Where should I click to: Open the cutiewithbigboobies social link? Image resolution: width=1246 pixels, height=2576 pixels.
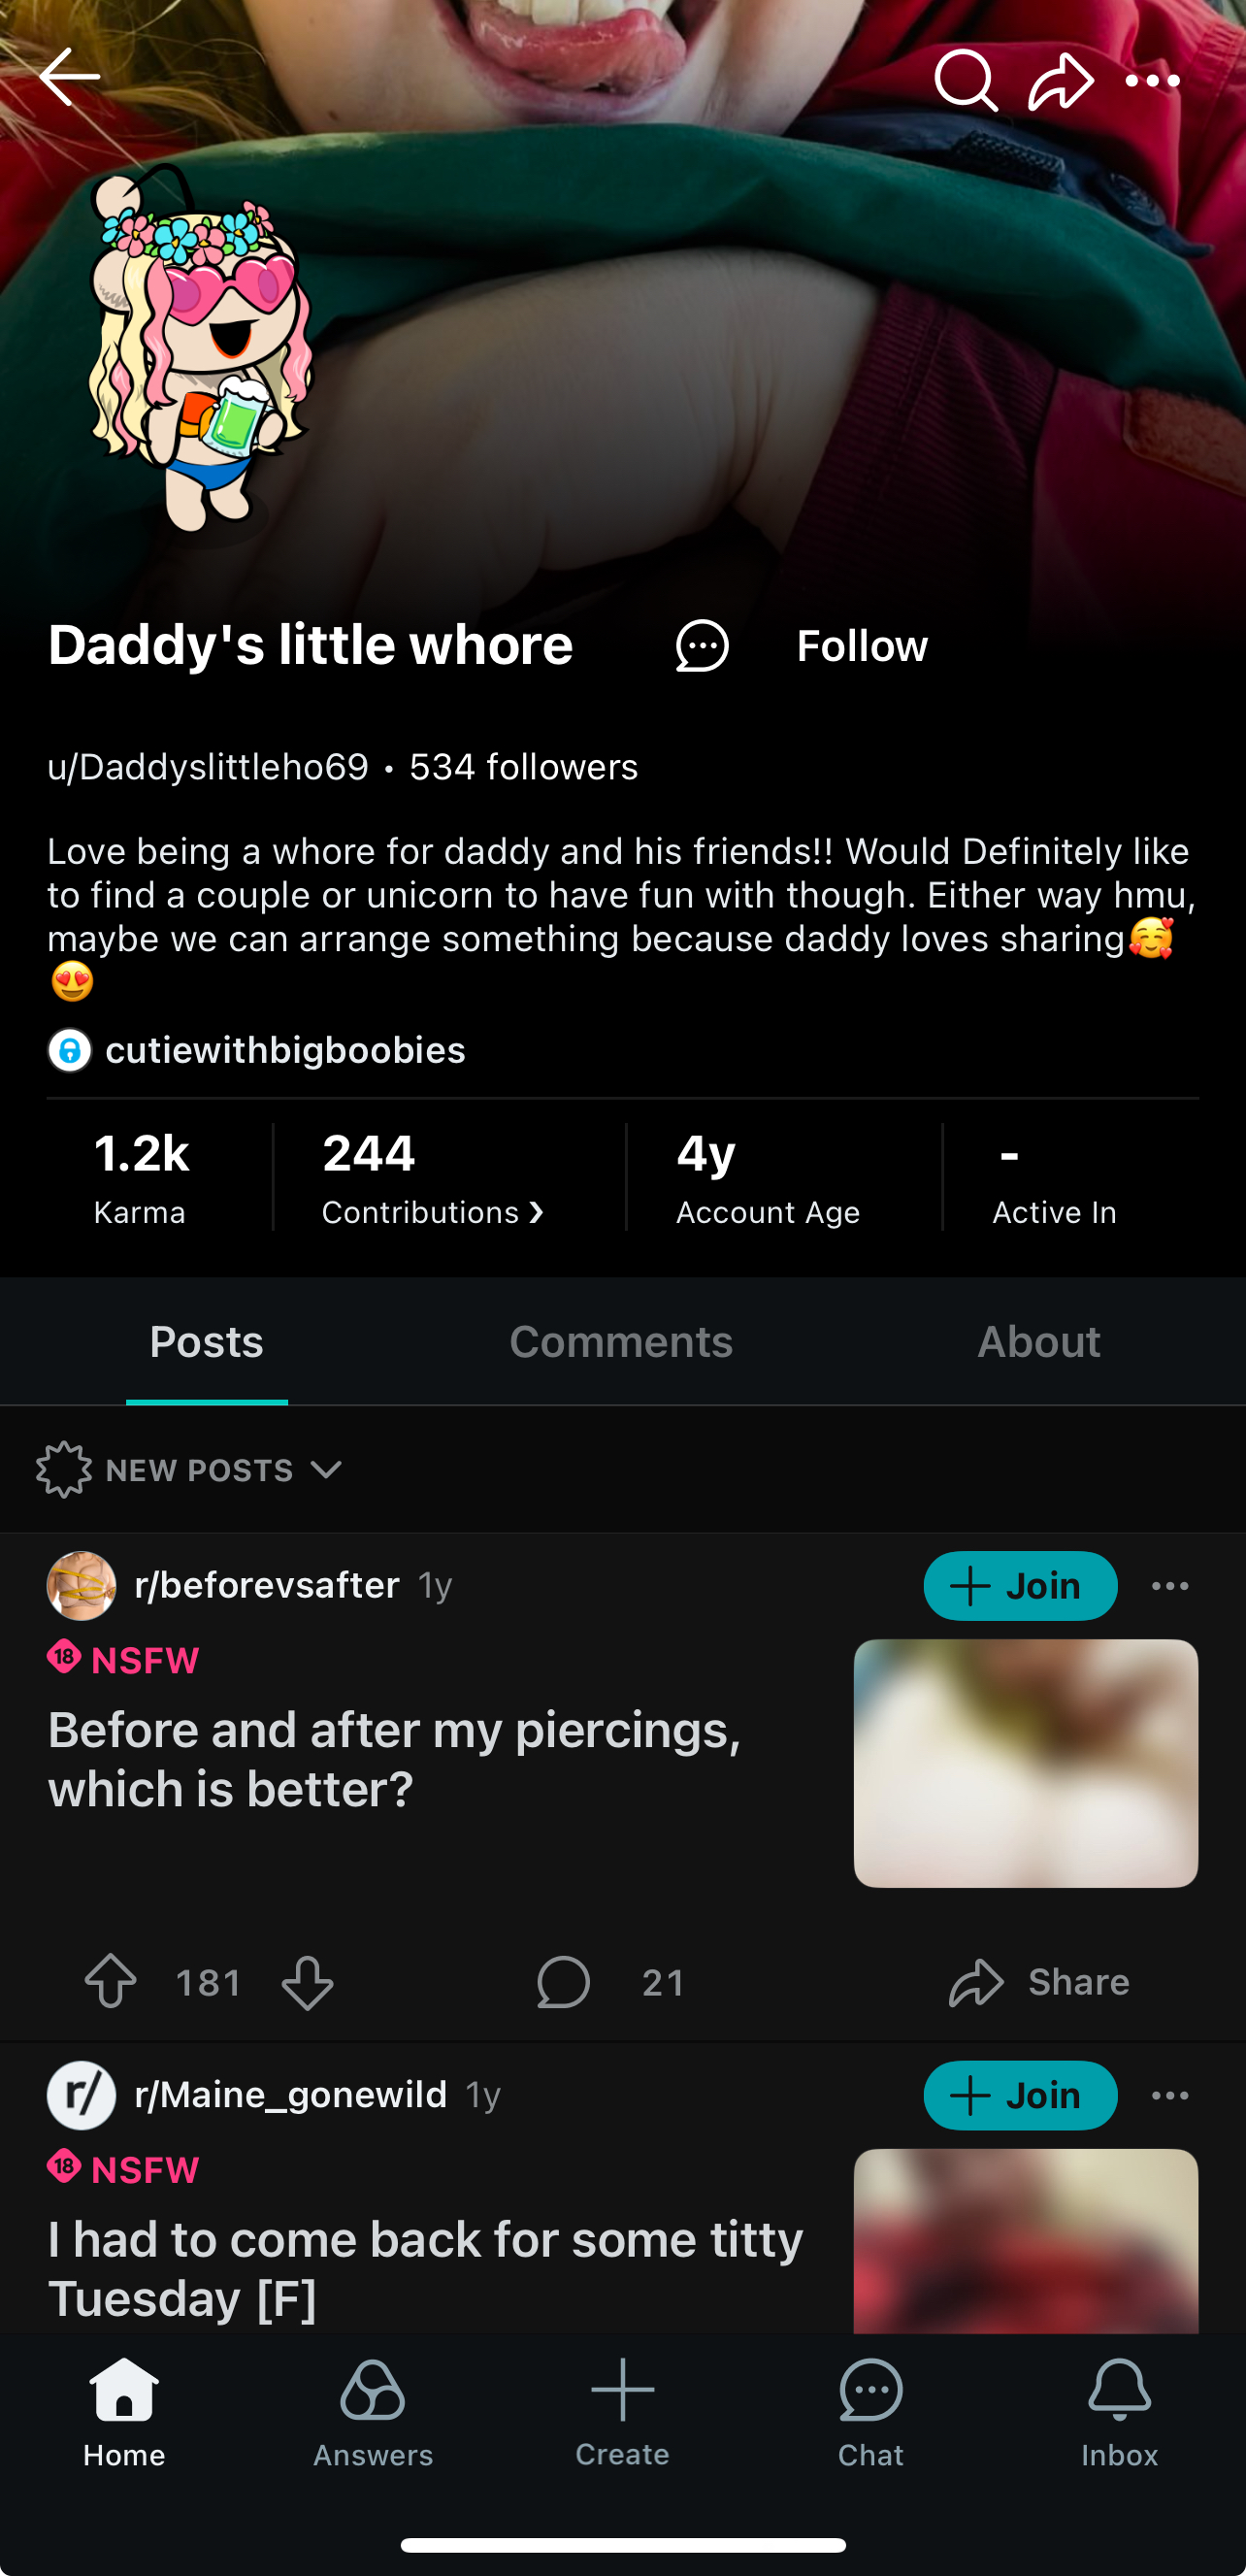click(284, 1050)
